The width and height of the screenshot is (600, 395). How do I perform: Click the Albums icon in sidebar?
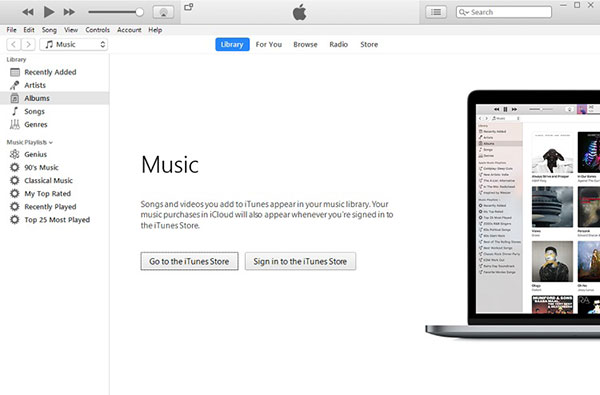(15, 98)
